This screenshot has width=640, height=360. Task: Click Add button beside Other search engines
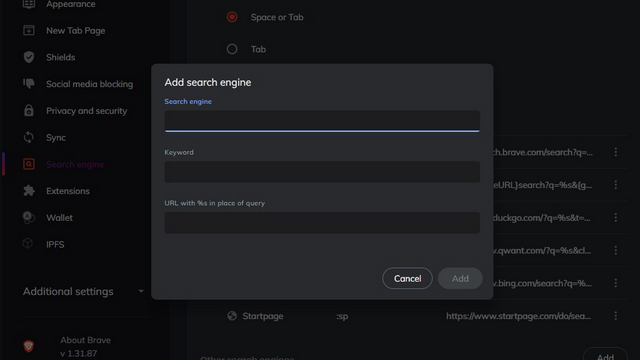[x=605, y=355]
